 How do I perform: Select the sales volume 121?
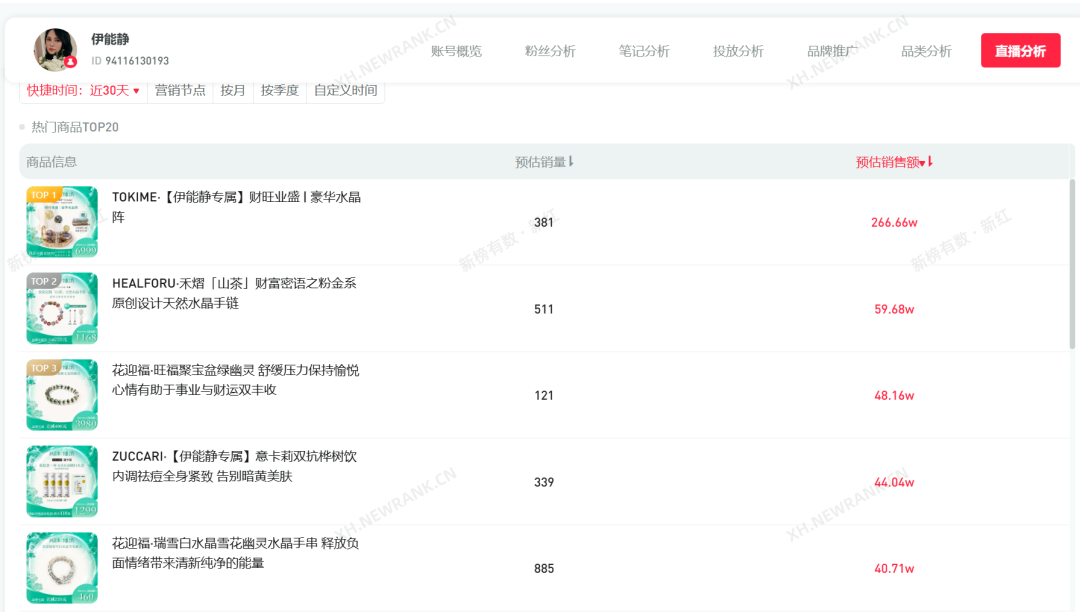pos(543,395)
